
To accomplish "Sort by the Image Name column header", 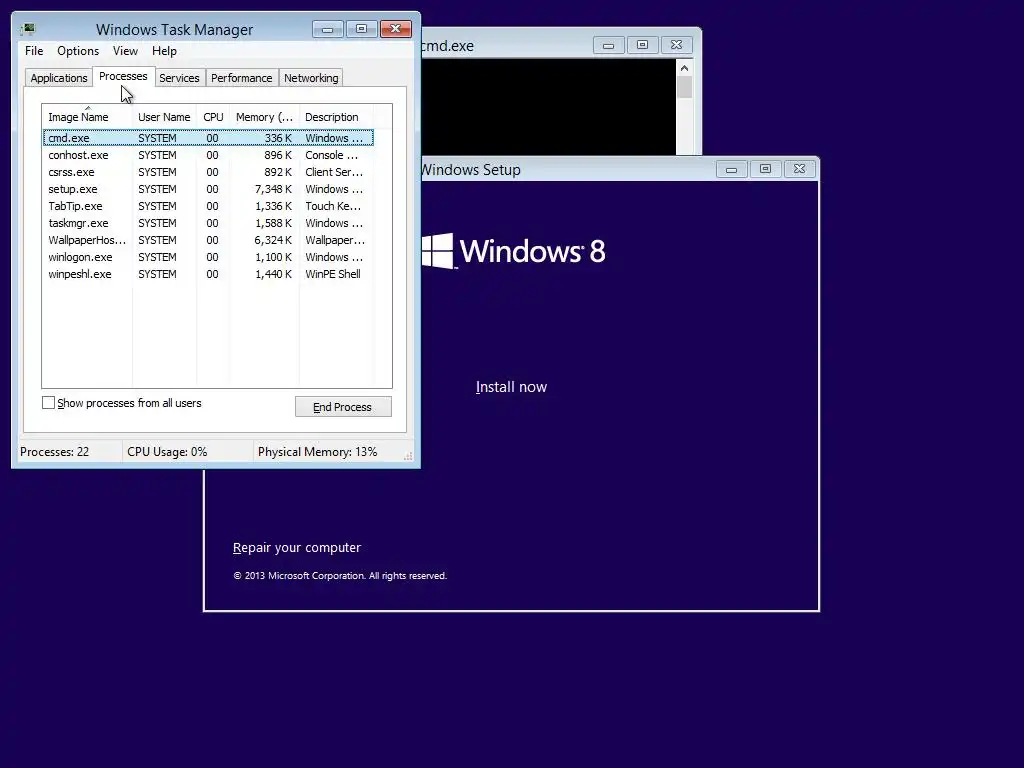I will [x=88, y=117].
